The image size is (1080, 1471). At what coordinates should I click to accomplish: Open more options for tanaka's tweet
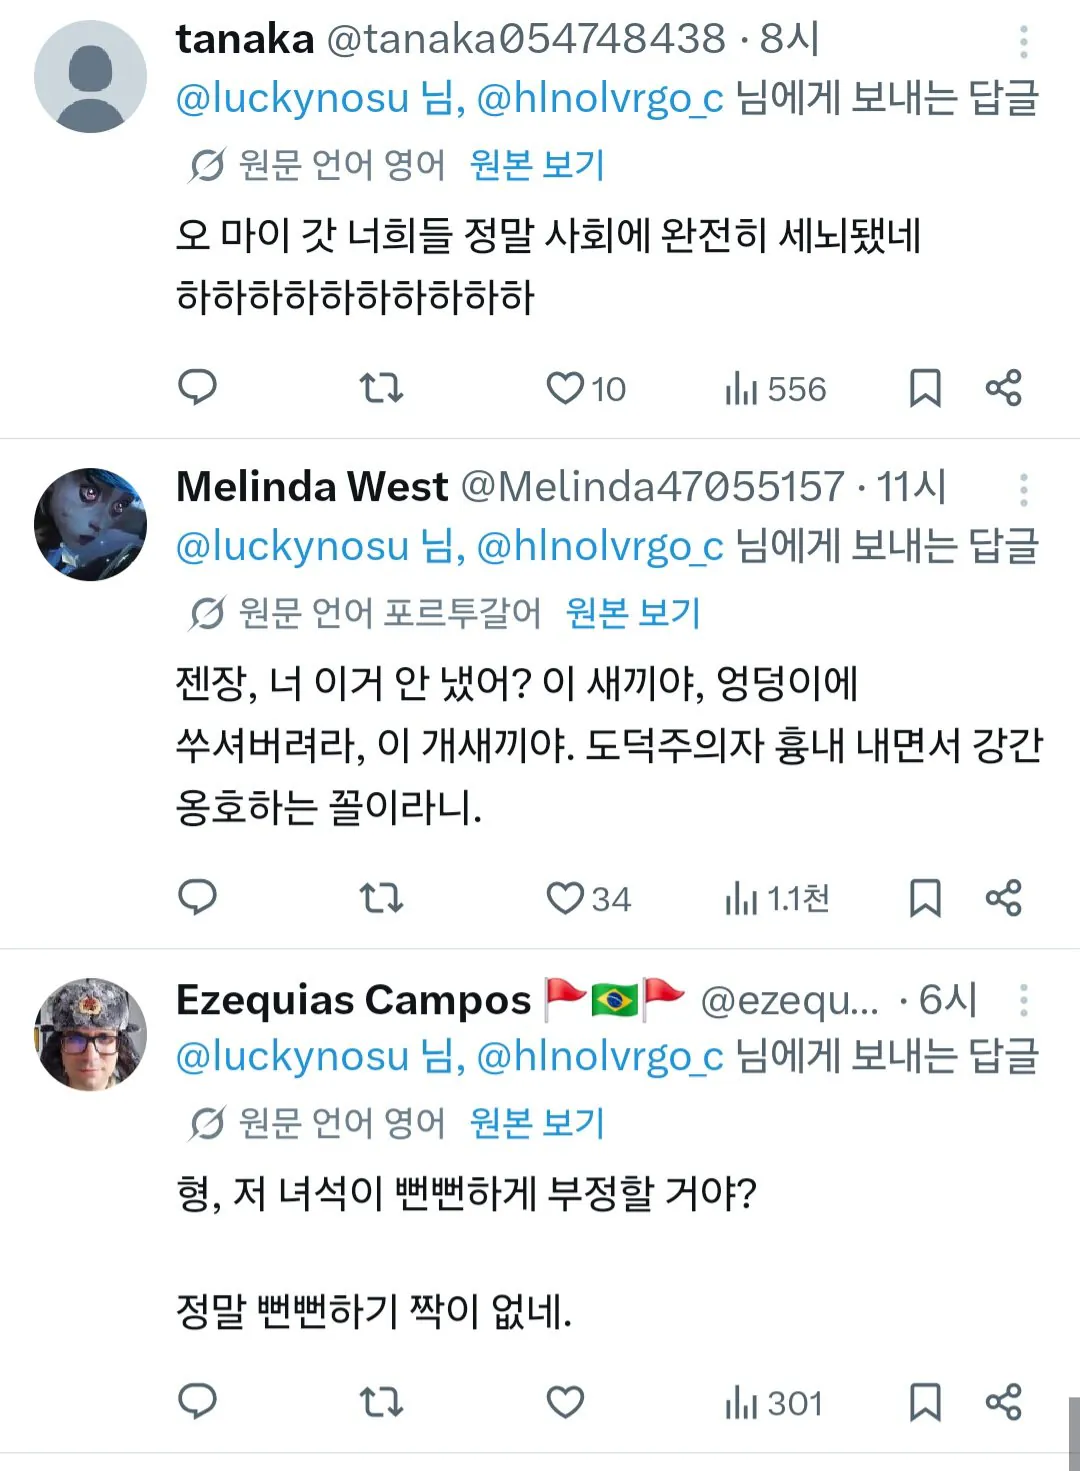[x=1023, y=42]
